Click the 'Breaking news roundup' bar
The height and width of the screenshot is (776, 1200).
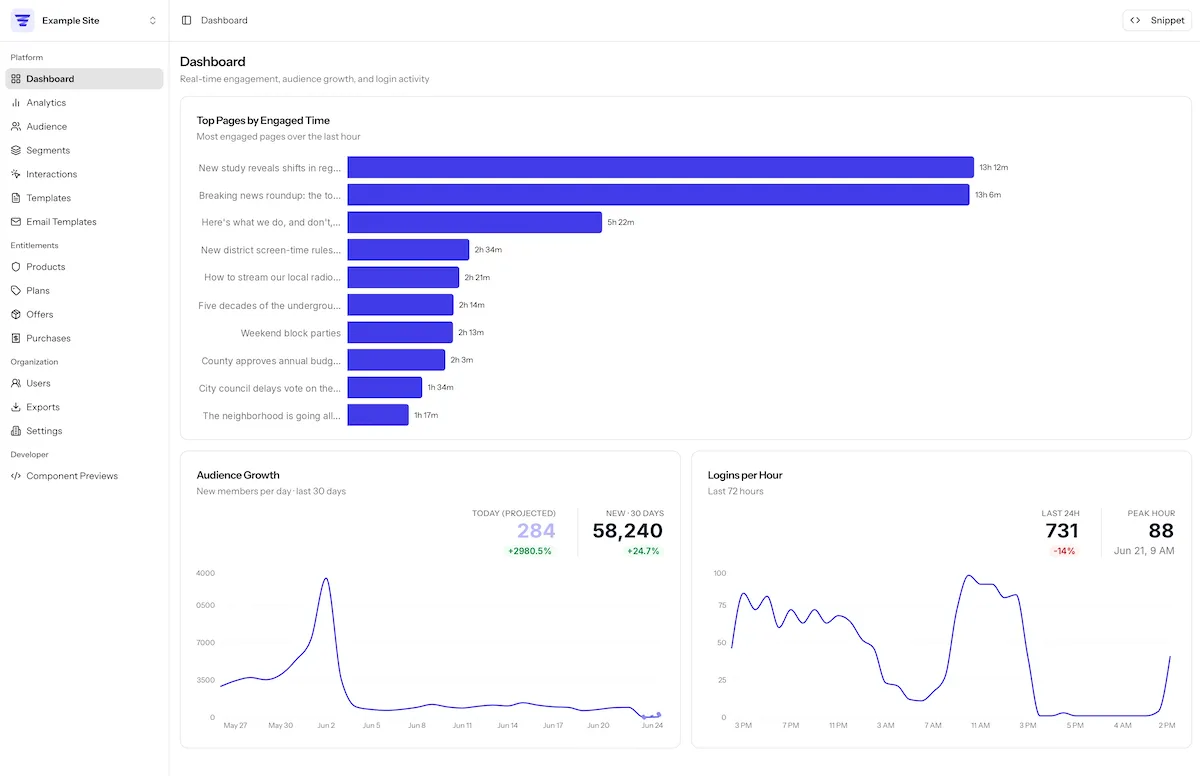659,195
